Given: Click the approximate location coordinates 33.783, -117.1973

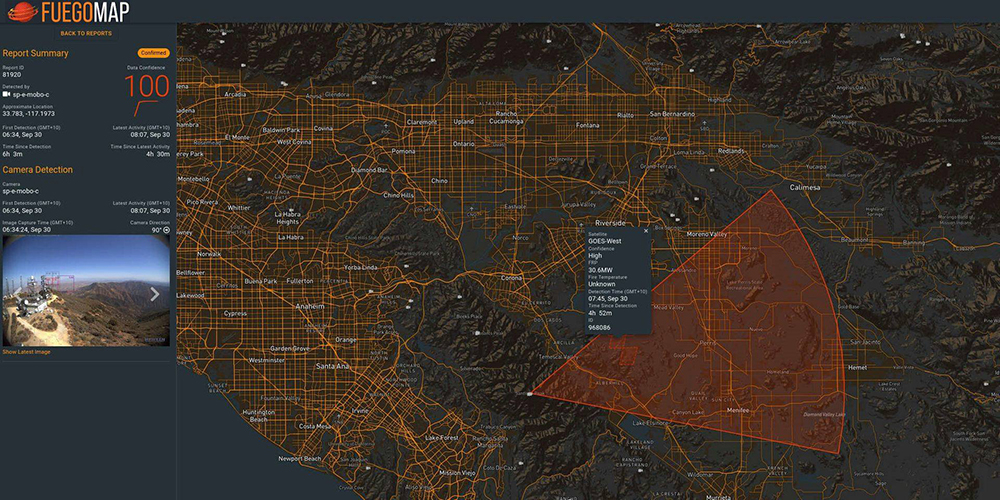Looking at the screenshot, I should click(29, 114).
